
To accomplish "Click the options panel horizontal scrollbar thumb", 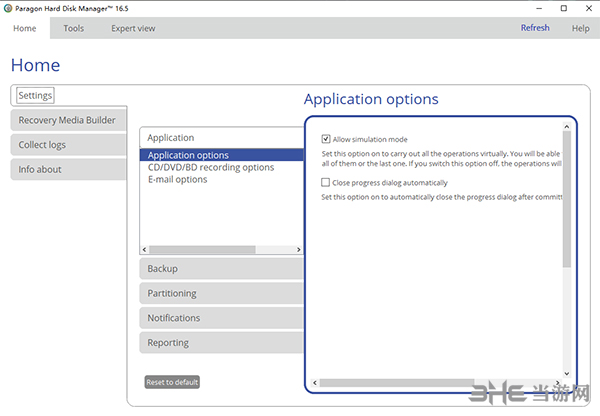I will 397,383.
